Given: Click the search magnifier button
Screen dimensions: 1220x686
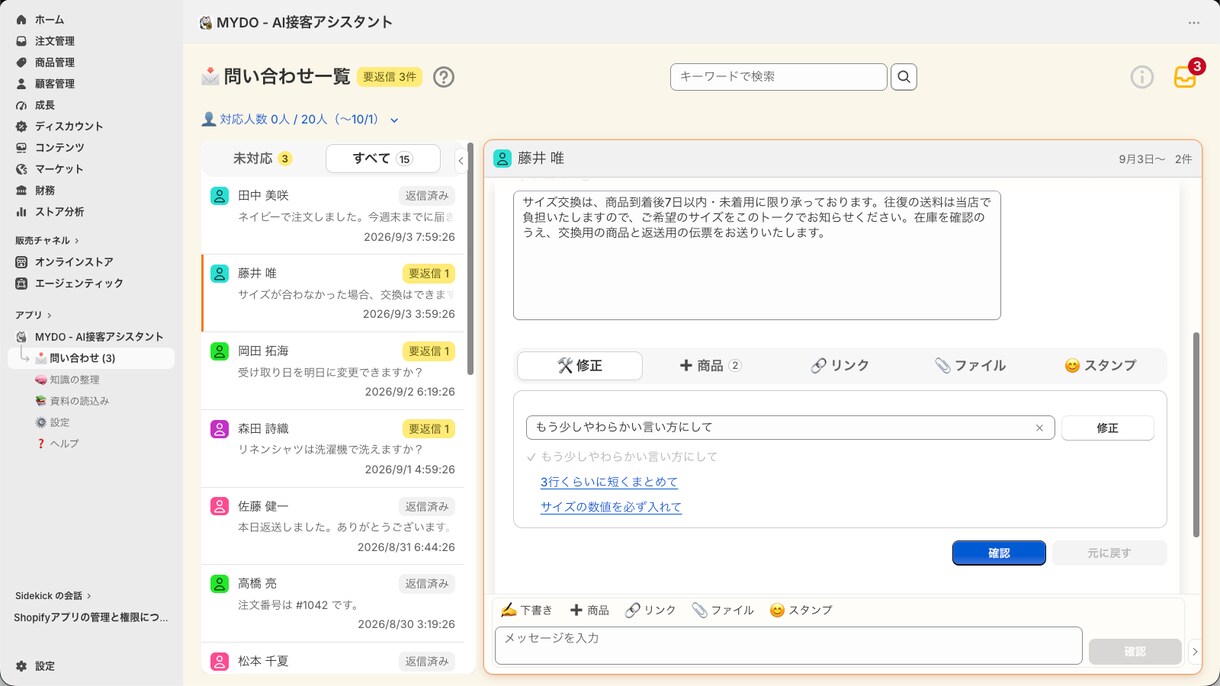Looking at the screenshot, I should click(x=904, y=77).
